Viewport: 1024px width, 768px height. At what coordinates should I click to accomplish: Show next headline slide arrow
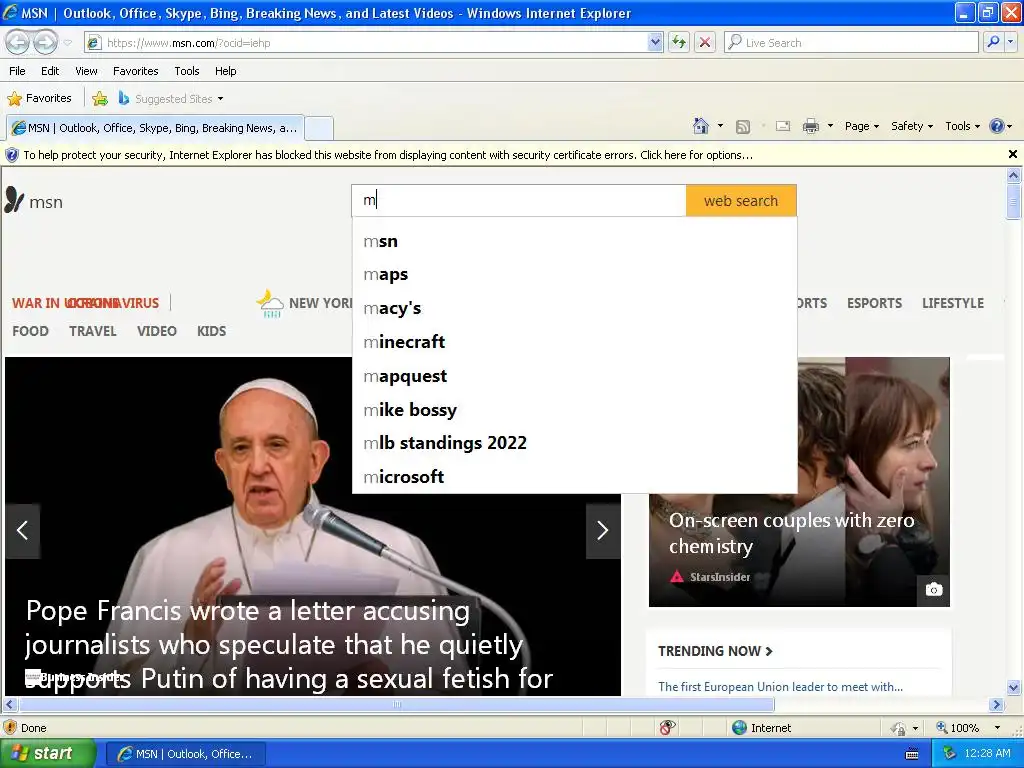pyautogui.click(x=603, y=530)
